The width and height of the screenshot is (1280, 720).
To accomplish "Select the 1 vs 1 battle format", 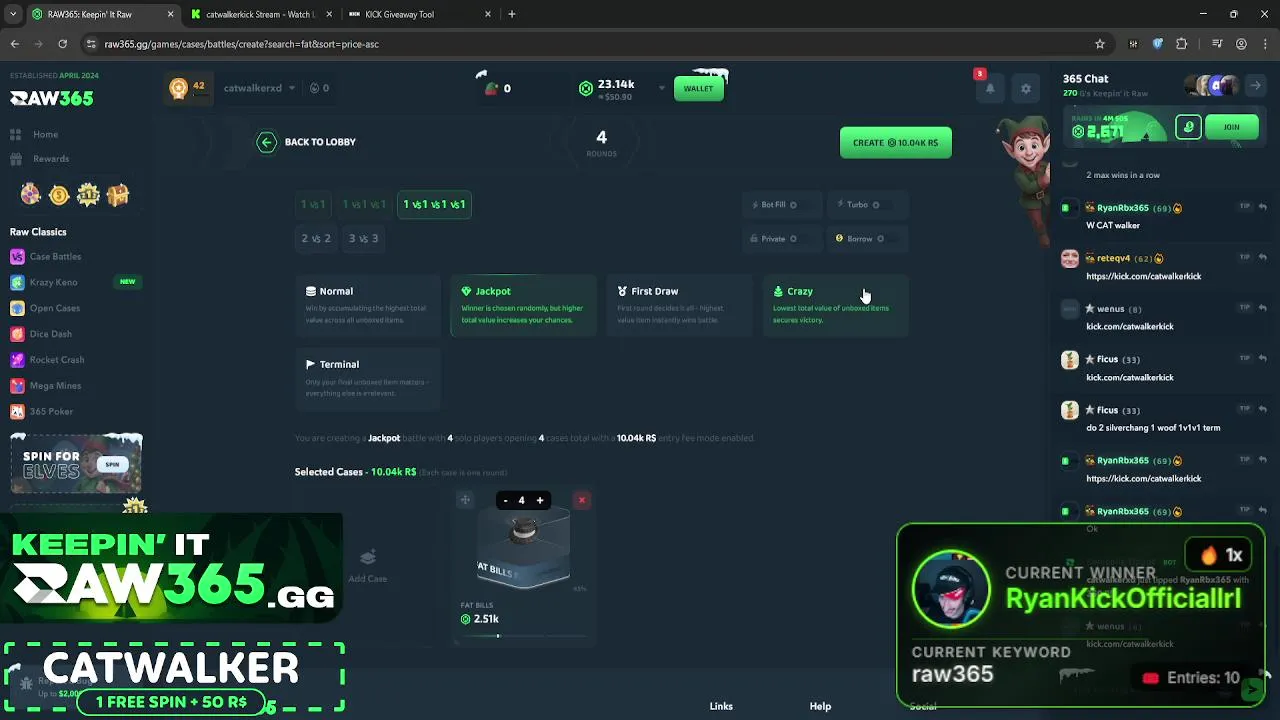I will [x=313, y=204].
